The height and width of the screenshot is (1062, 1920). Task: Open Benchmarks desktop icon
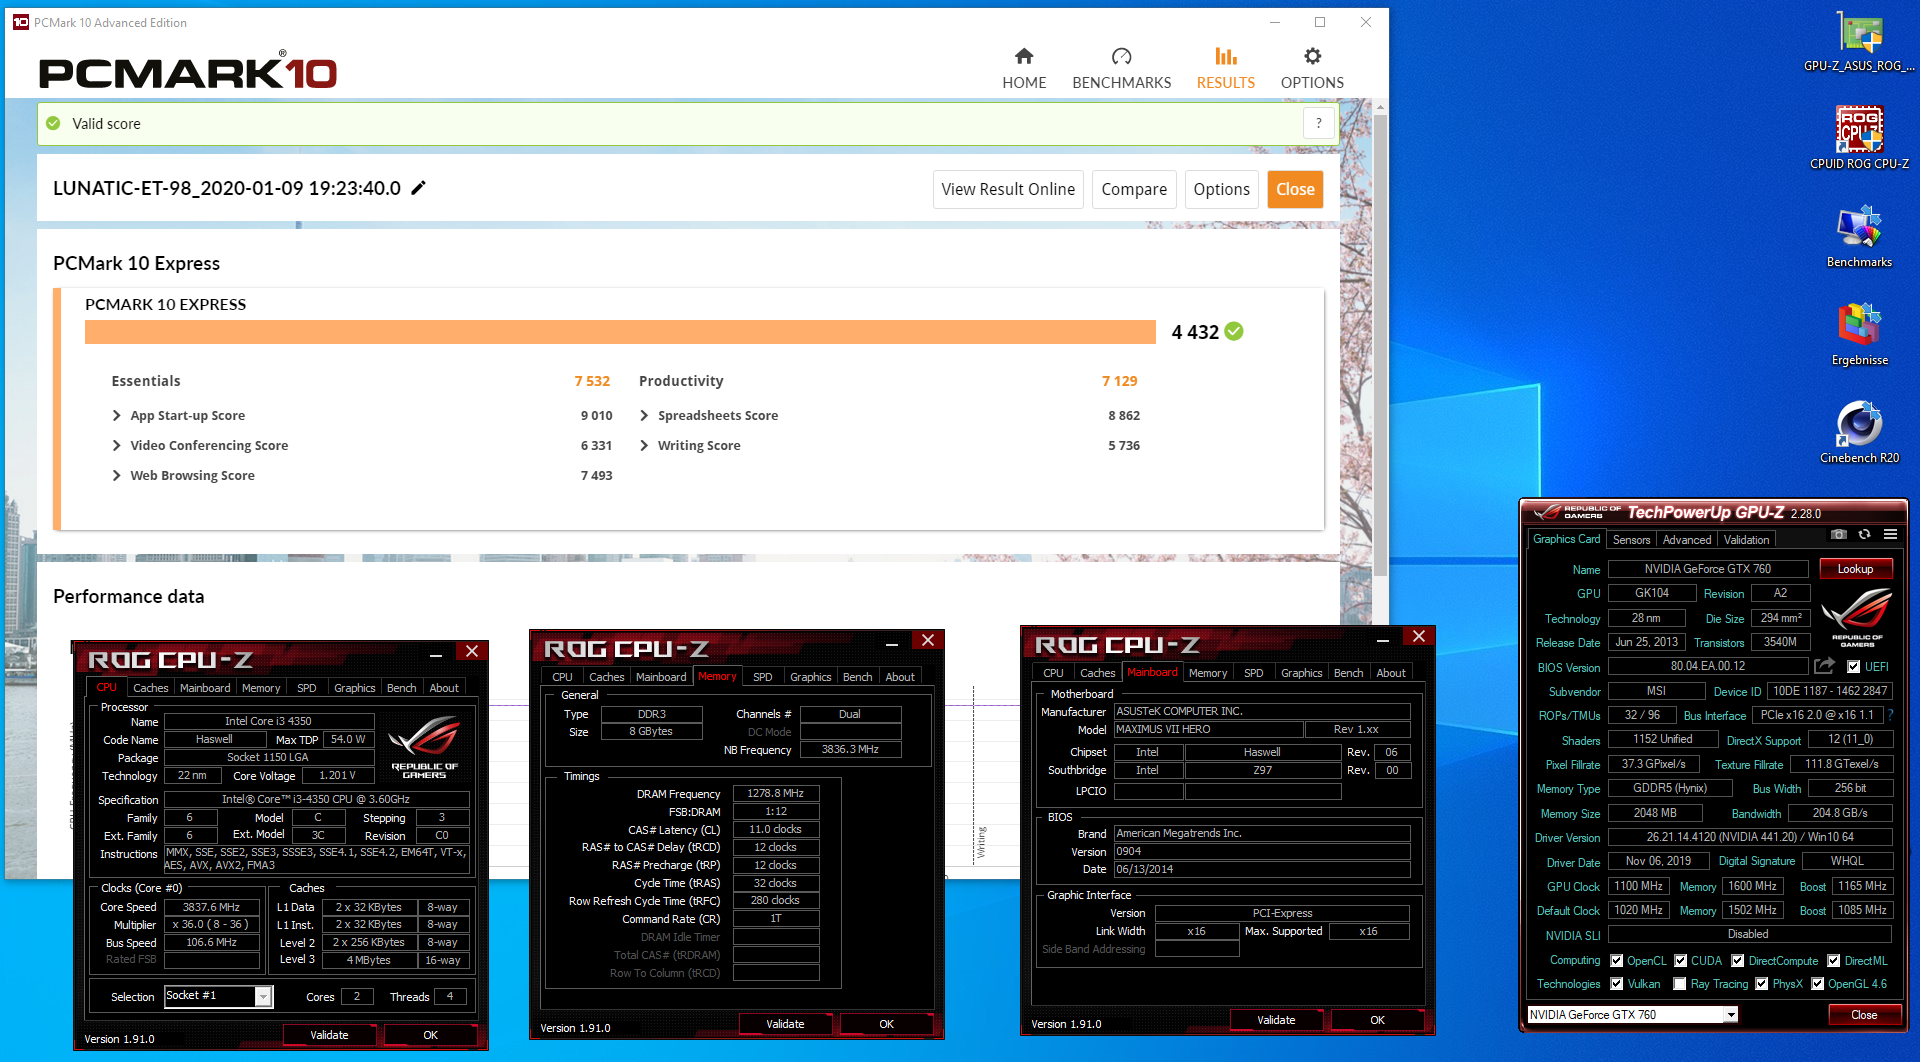[x=1859, y=236]
